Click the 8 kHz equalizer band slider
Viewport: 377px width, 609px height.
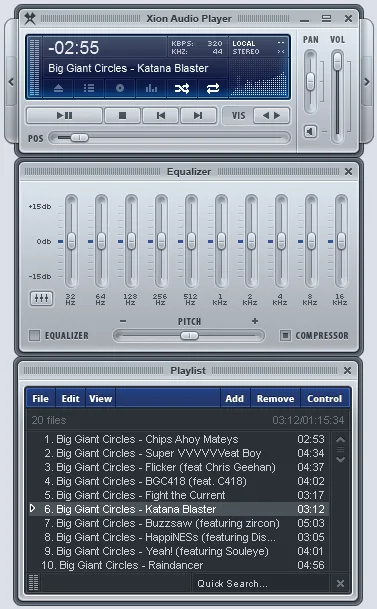(311, 241)
